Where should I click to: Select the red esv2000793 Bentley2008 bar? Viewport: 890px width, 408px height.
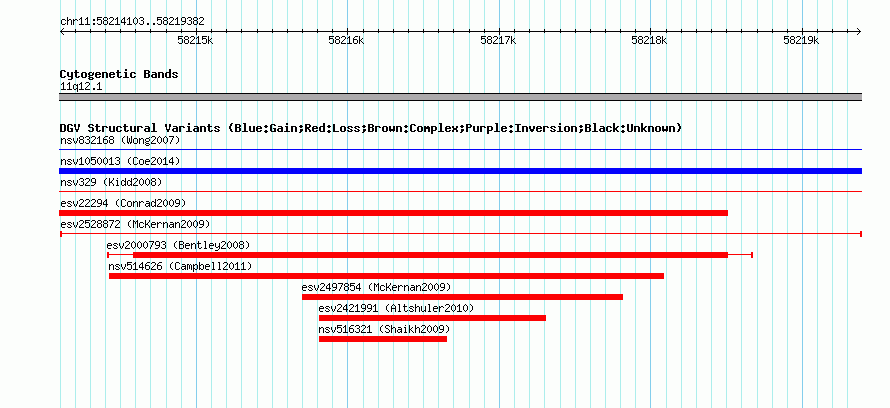[x=430, y=255]
